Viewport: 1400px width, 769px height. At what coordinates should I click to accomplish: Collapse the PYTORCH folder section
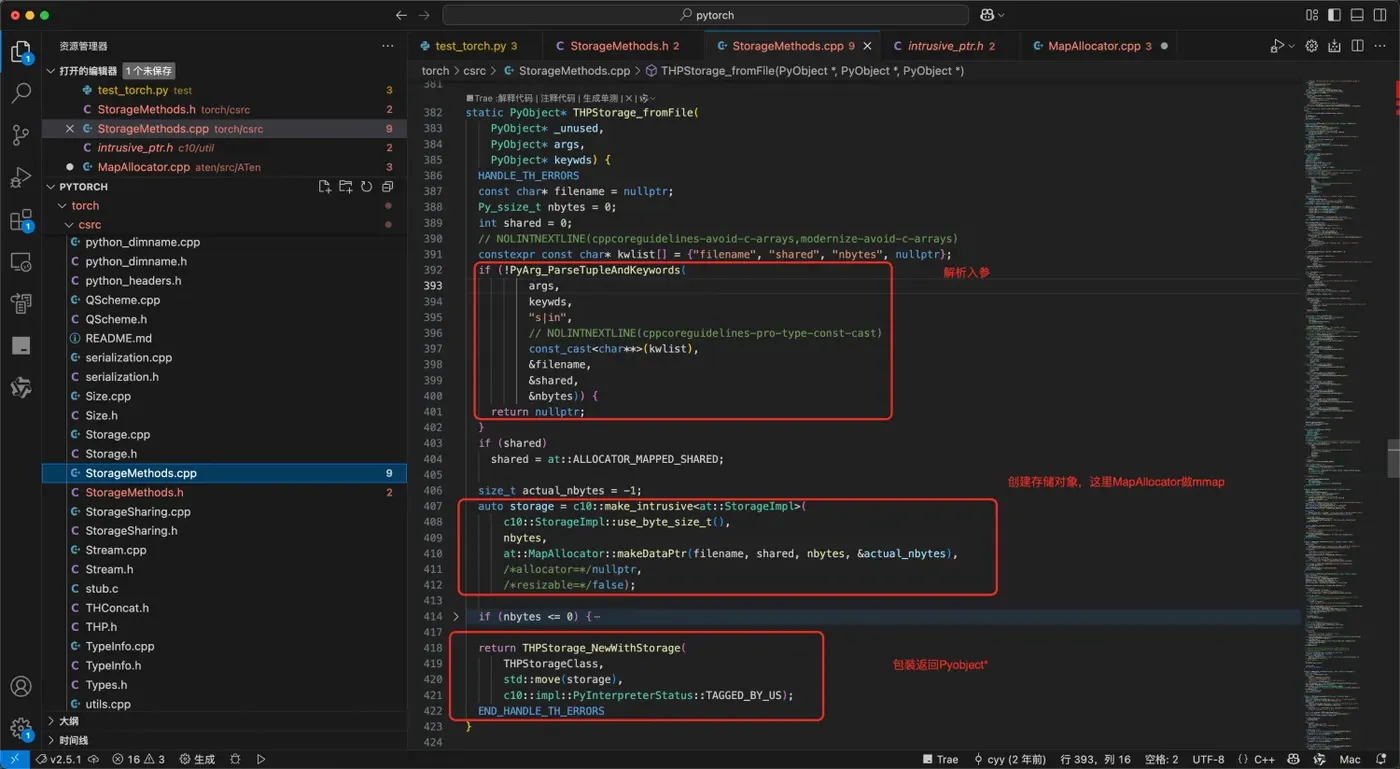pos(51,187)
